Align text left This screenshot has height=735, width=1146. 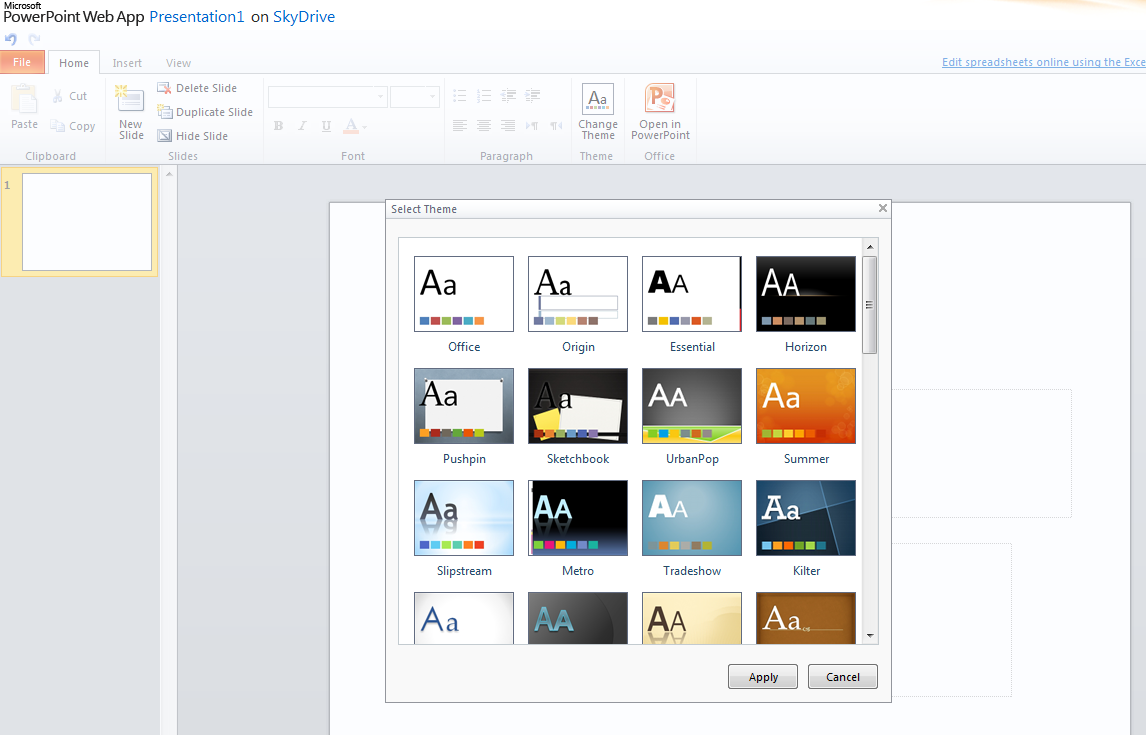coord(460,126)
